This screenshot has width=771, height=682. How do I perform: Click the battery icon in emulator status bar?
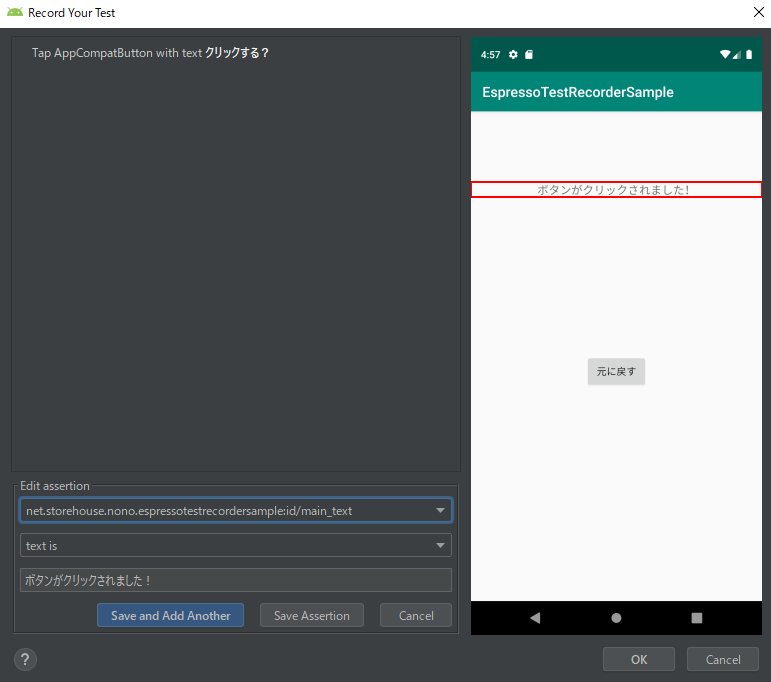click(x=749, y=55)
